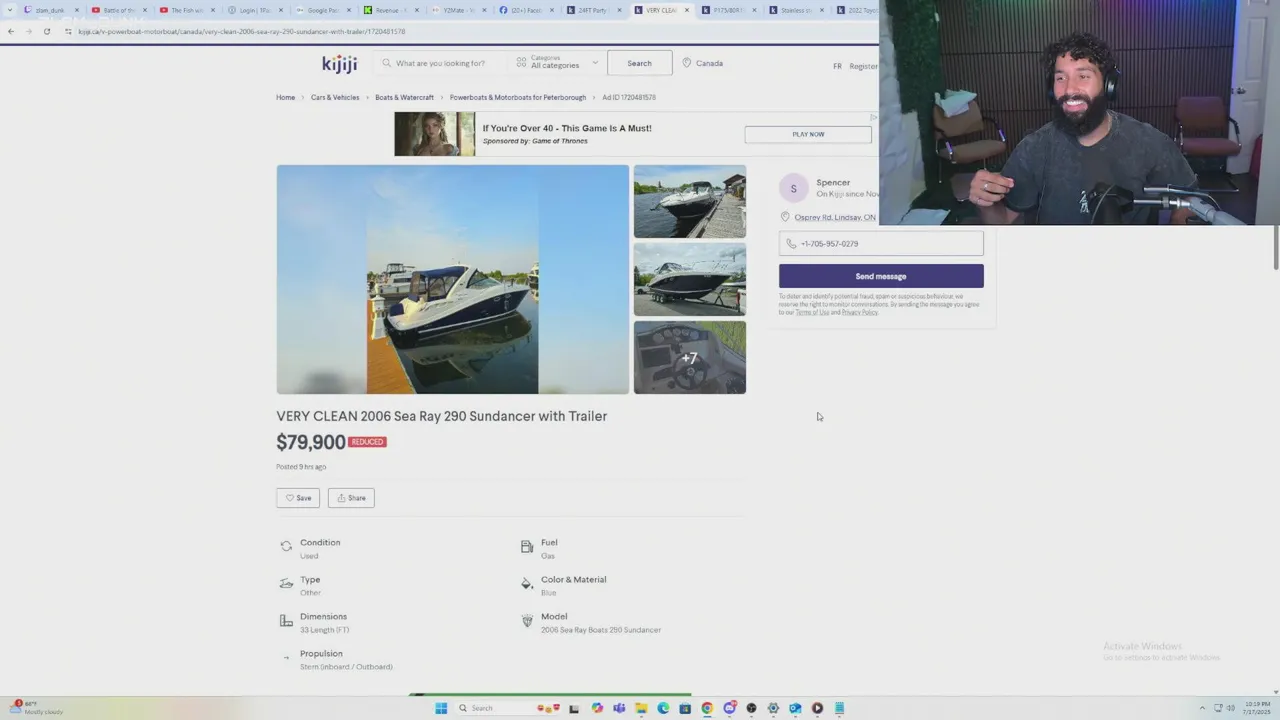This screenshot has width=1280, height=720.
Task: Click the search magnifier icon in Kijiji search box
Action: [387, 63]
